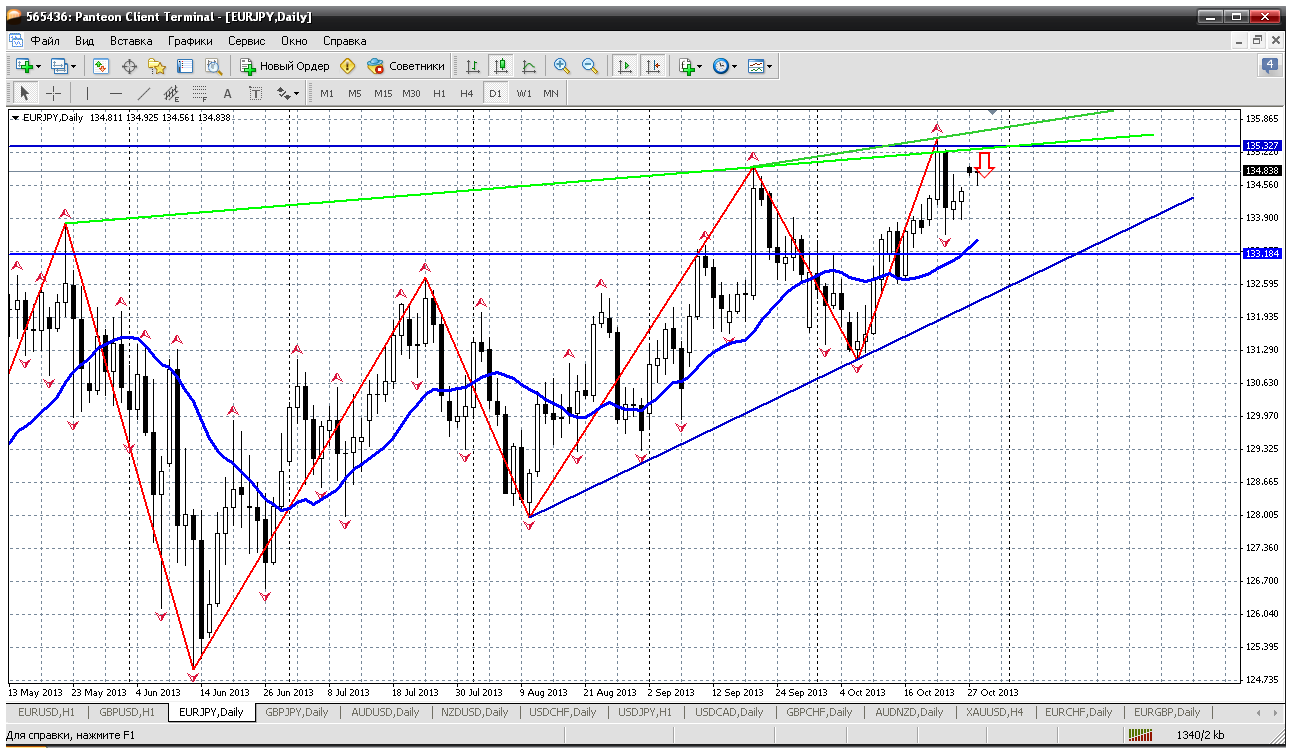Screen dimensions: 1289x748
Task: Expand the Profiles dropdown
Action: pyautogui.click(x=73, y=67)
